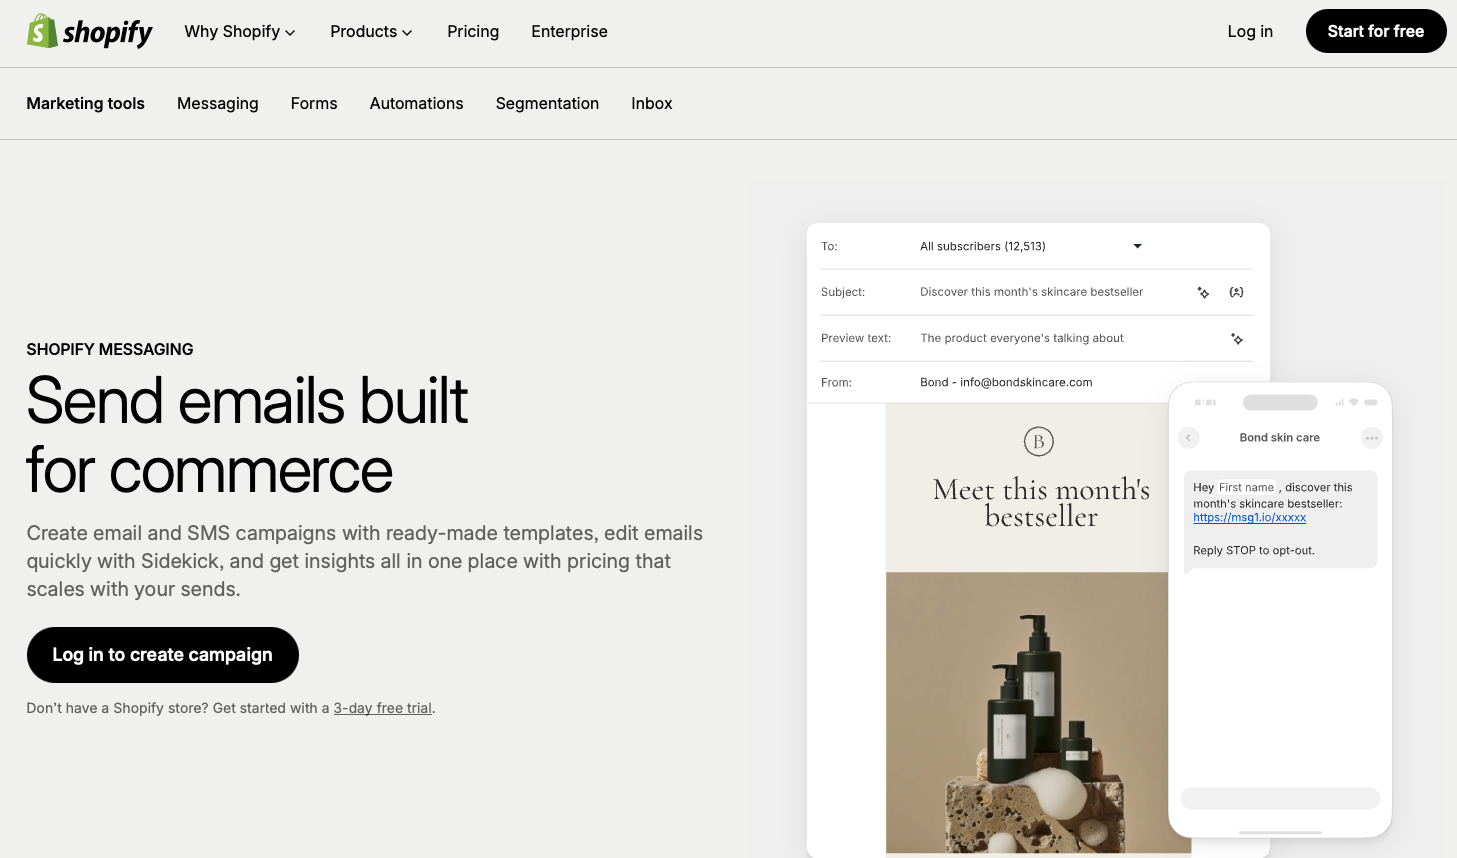Click the 'Meet this month's bestseller' email heading

point(1041,503)
